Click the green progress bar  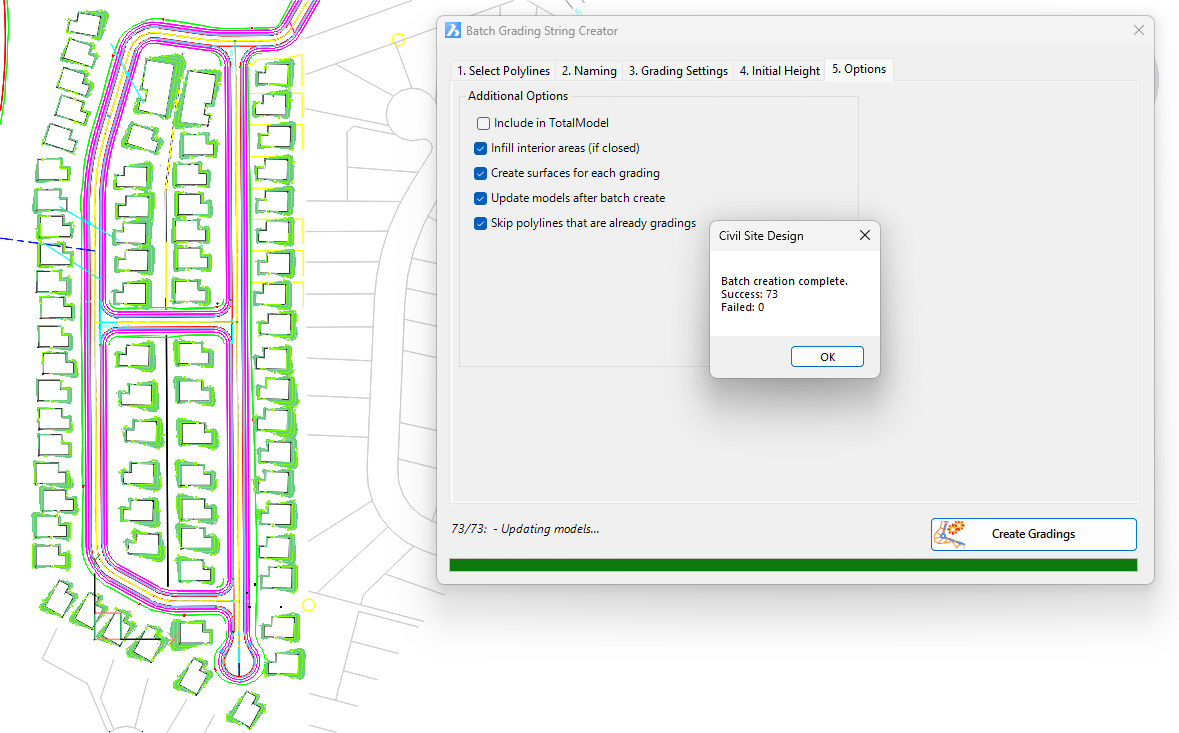pos(793,565)
